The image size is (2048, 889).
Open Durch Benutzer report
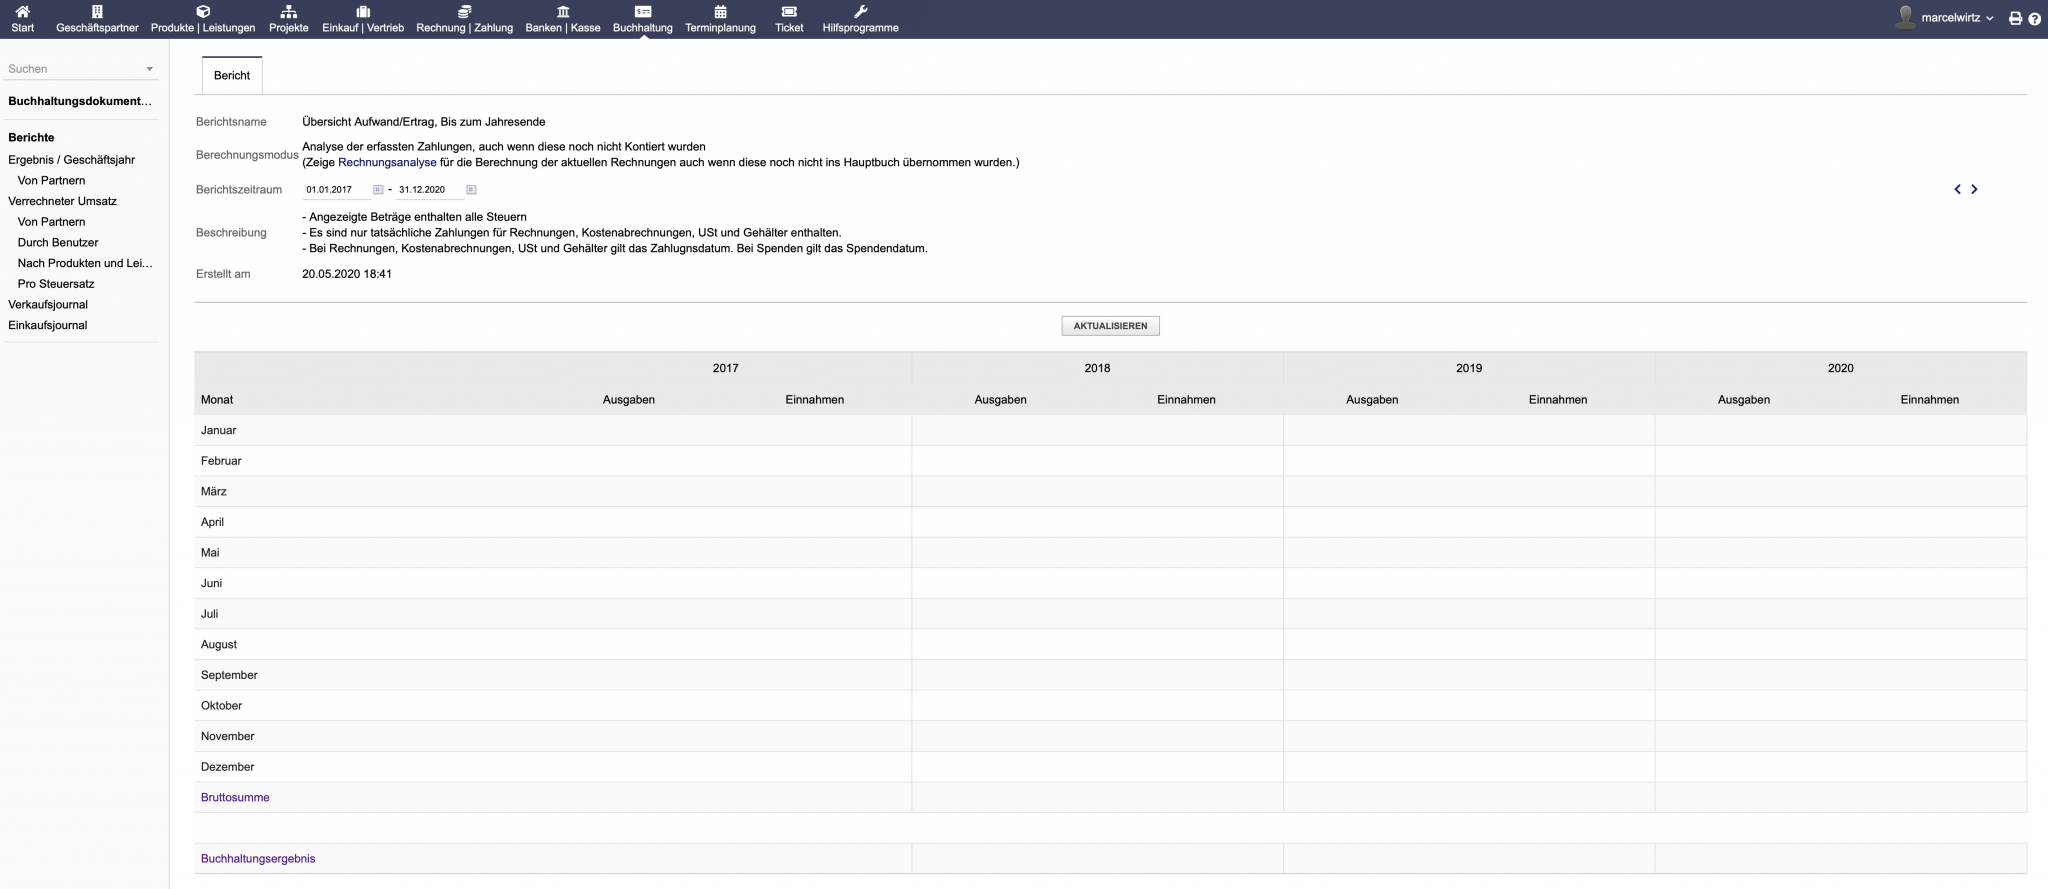pyautogui.click(x=58, y=243)
